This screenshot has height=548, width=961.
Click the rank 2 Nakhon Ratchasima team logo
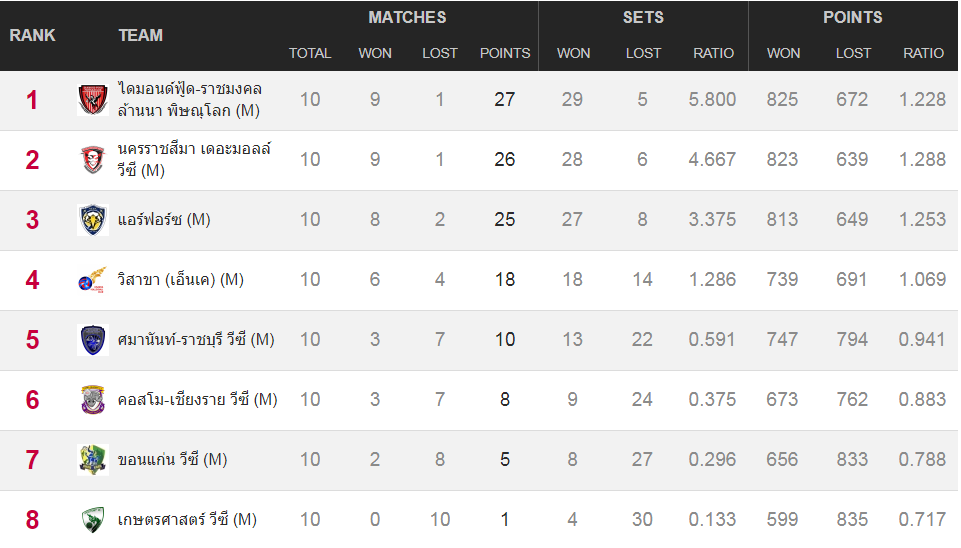(x=93, y=160)
